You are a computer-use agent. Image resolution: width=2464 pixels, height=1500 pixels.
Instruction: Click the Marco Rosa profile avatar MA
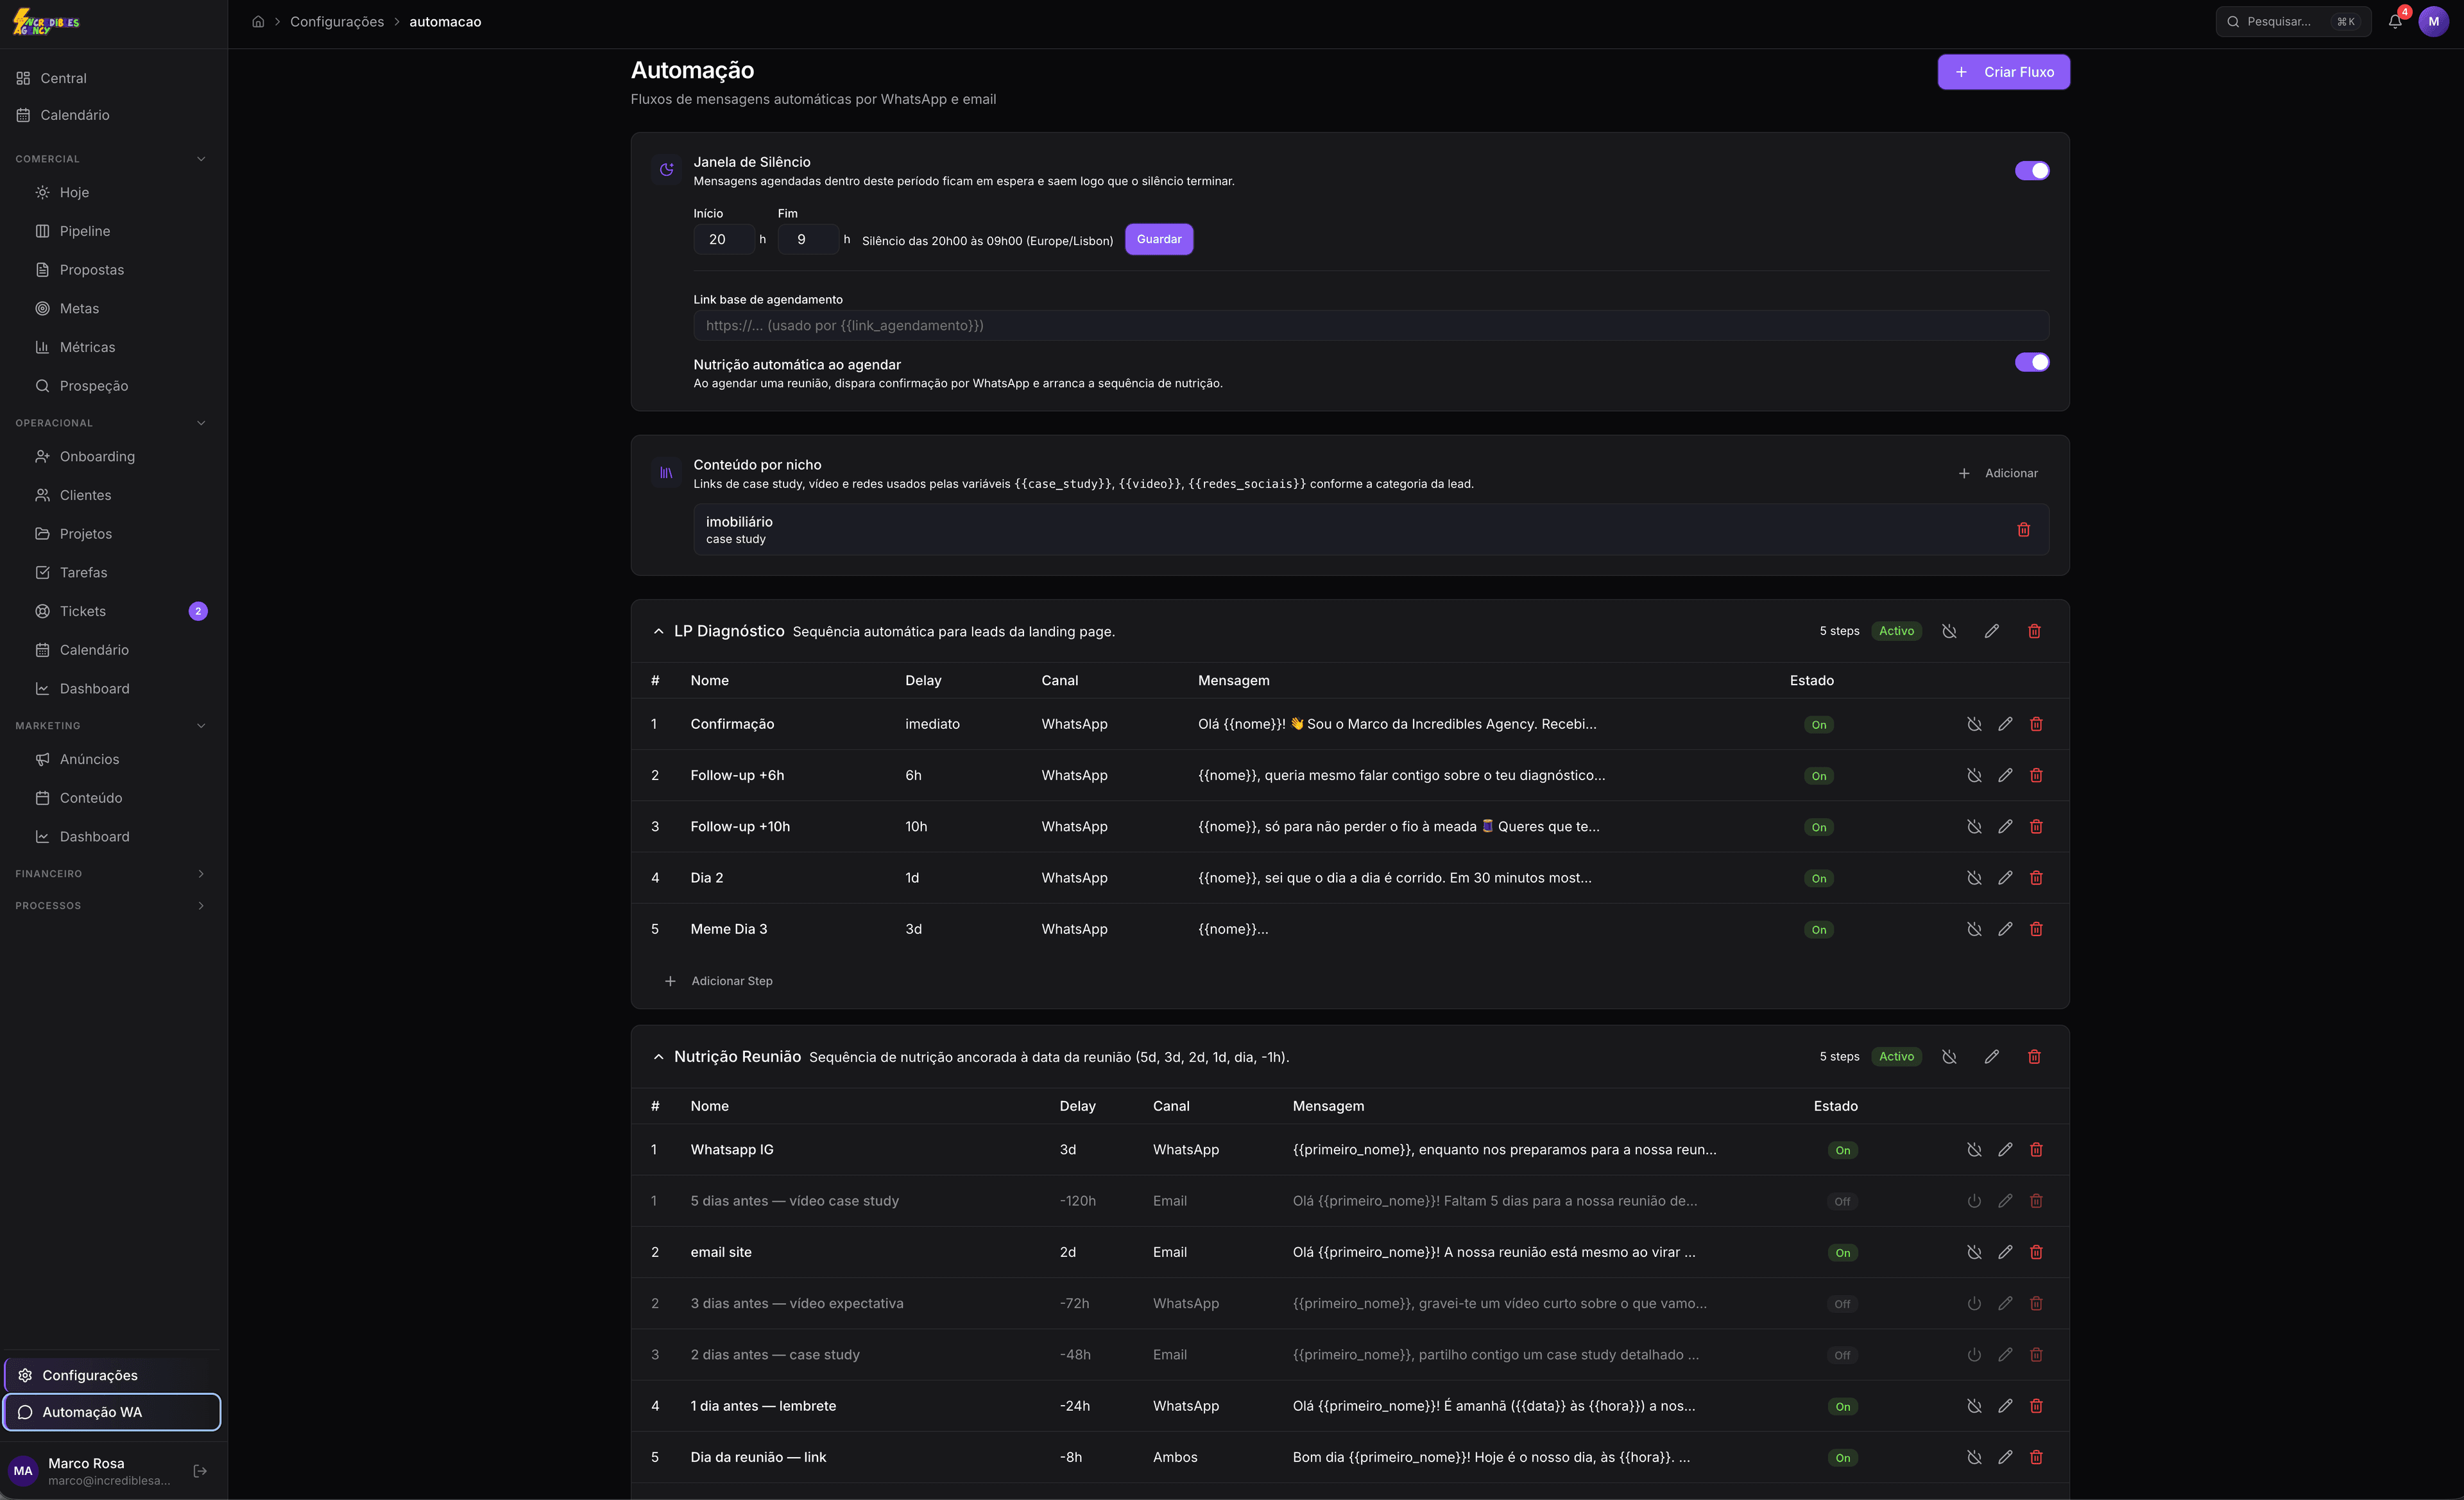(23, 1471)
